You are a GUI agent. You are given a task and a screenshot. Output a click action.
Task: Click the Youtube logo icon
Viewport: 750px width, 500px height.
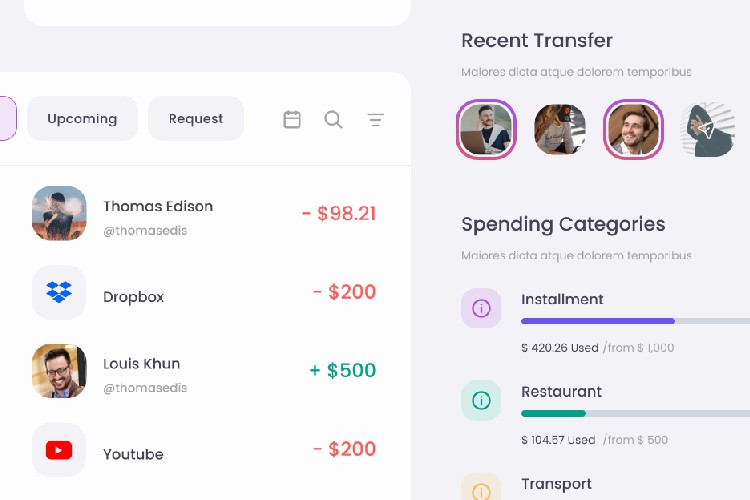59,450
